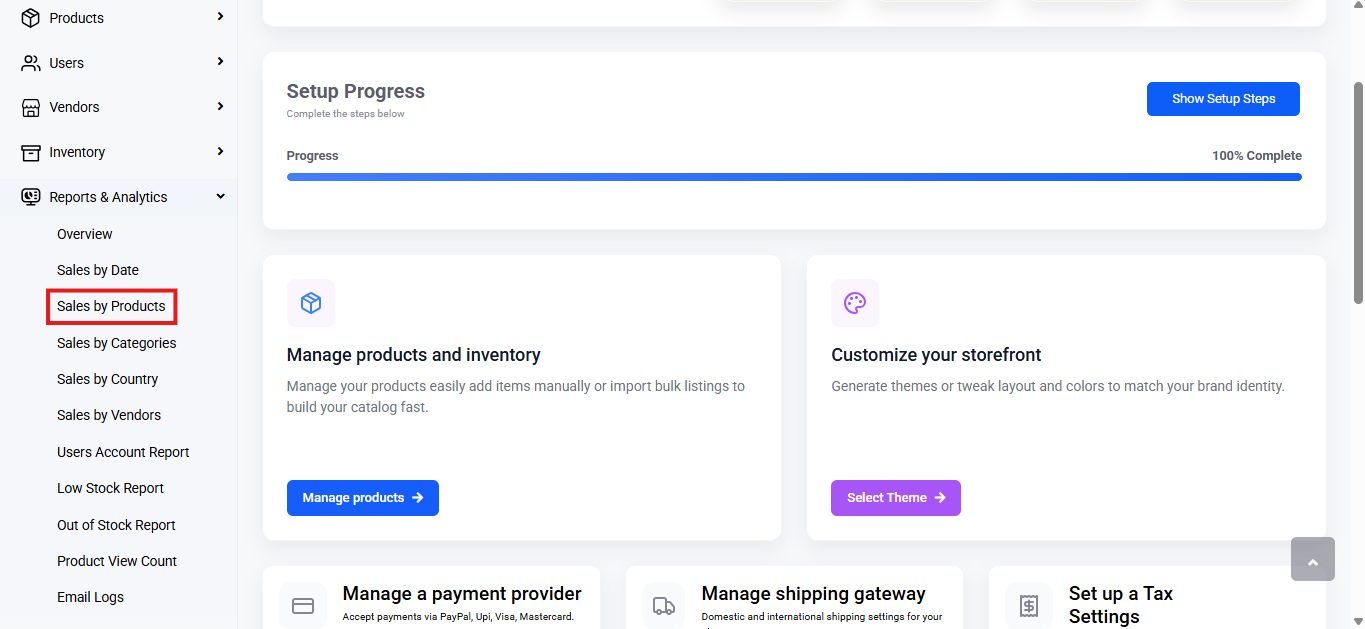Click the page vertical scrollbar
1365x629 pixels.
point(1358,193)
